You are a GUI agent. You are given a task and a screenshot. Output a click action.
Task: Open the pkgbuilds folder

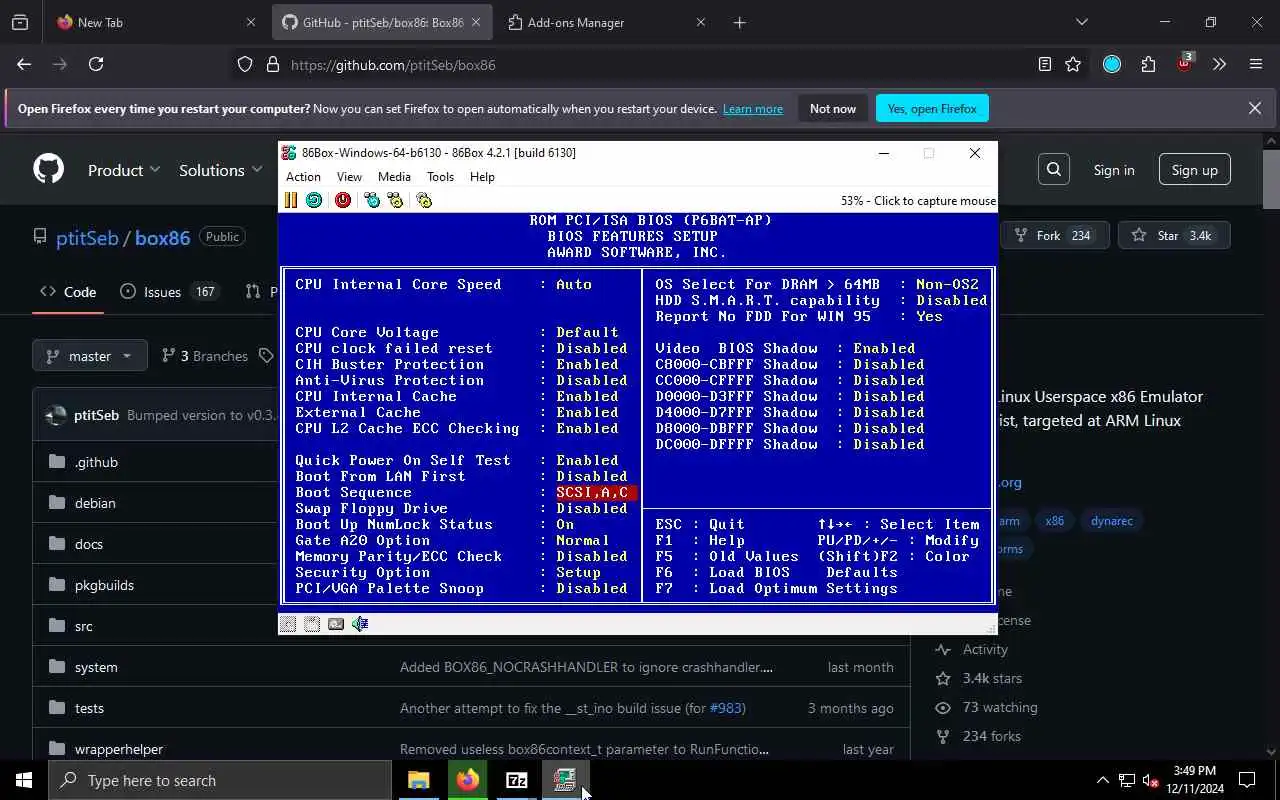[x=104, y=585]
